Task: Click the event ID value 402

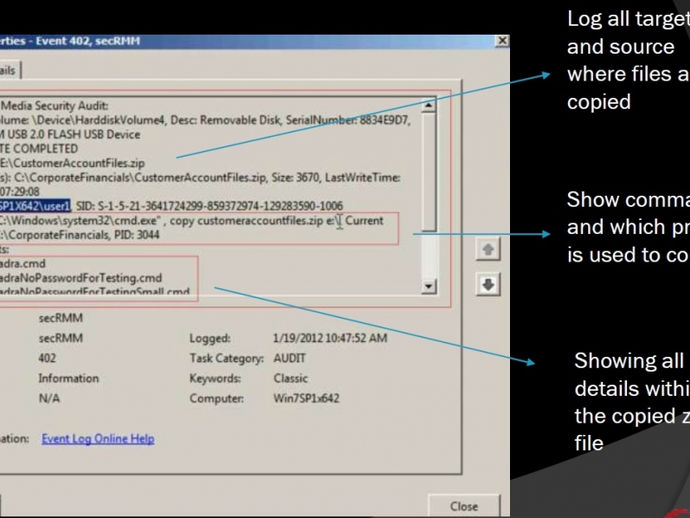Action: (x=47, y=358)
